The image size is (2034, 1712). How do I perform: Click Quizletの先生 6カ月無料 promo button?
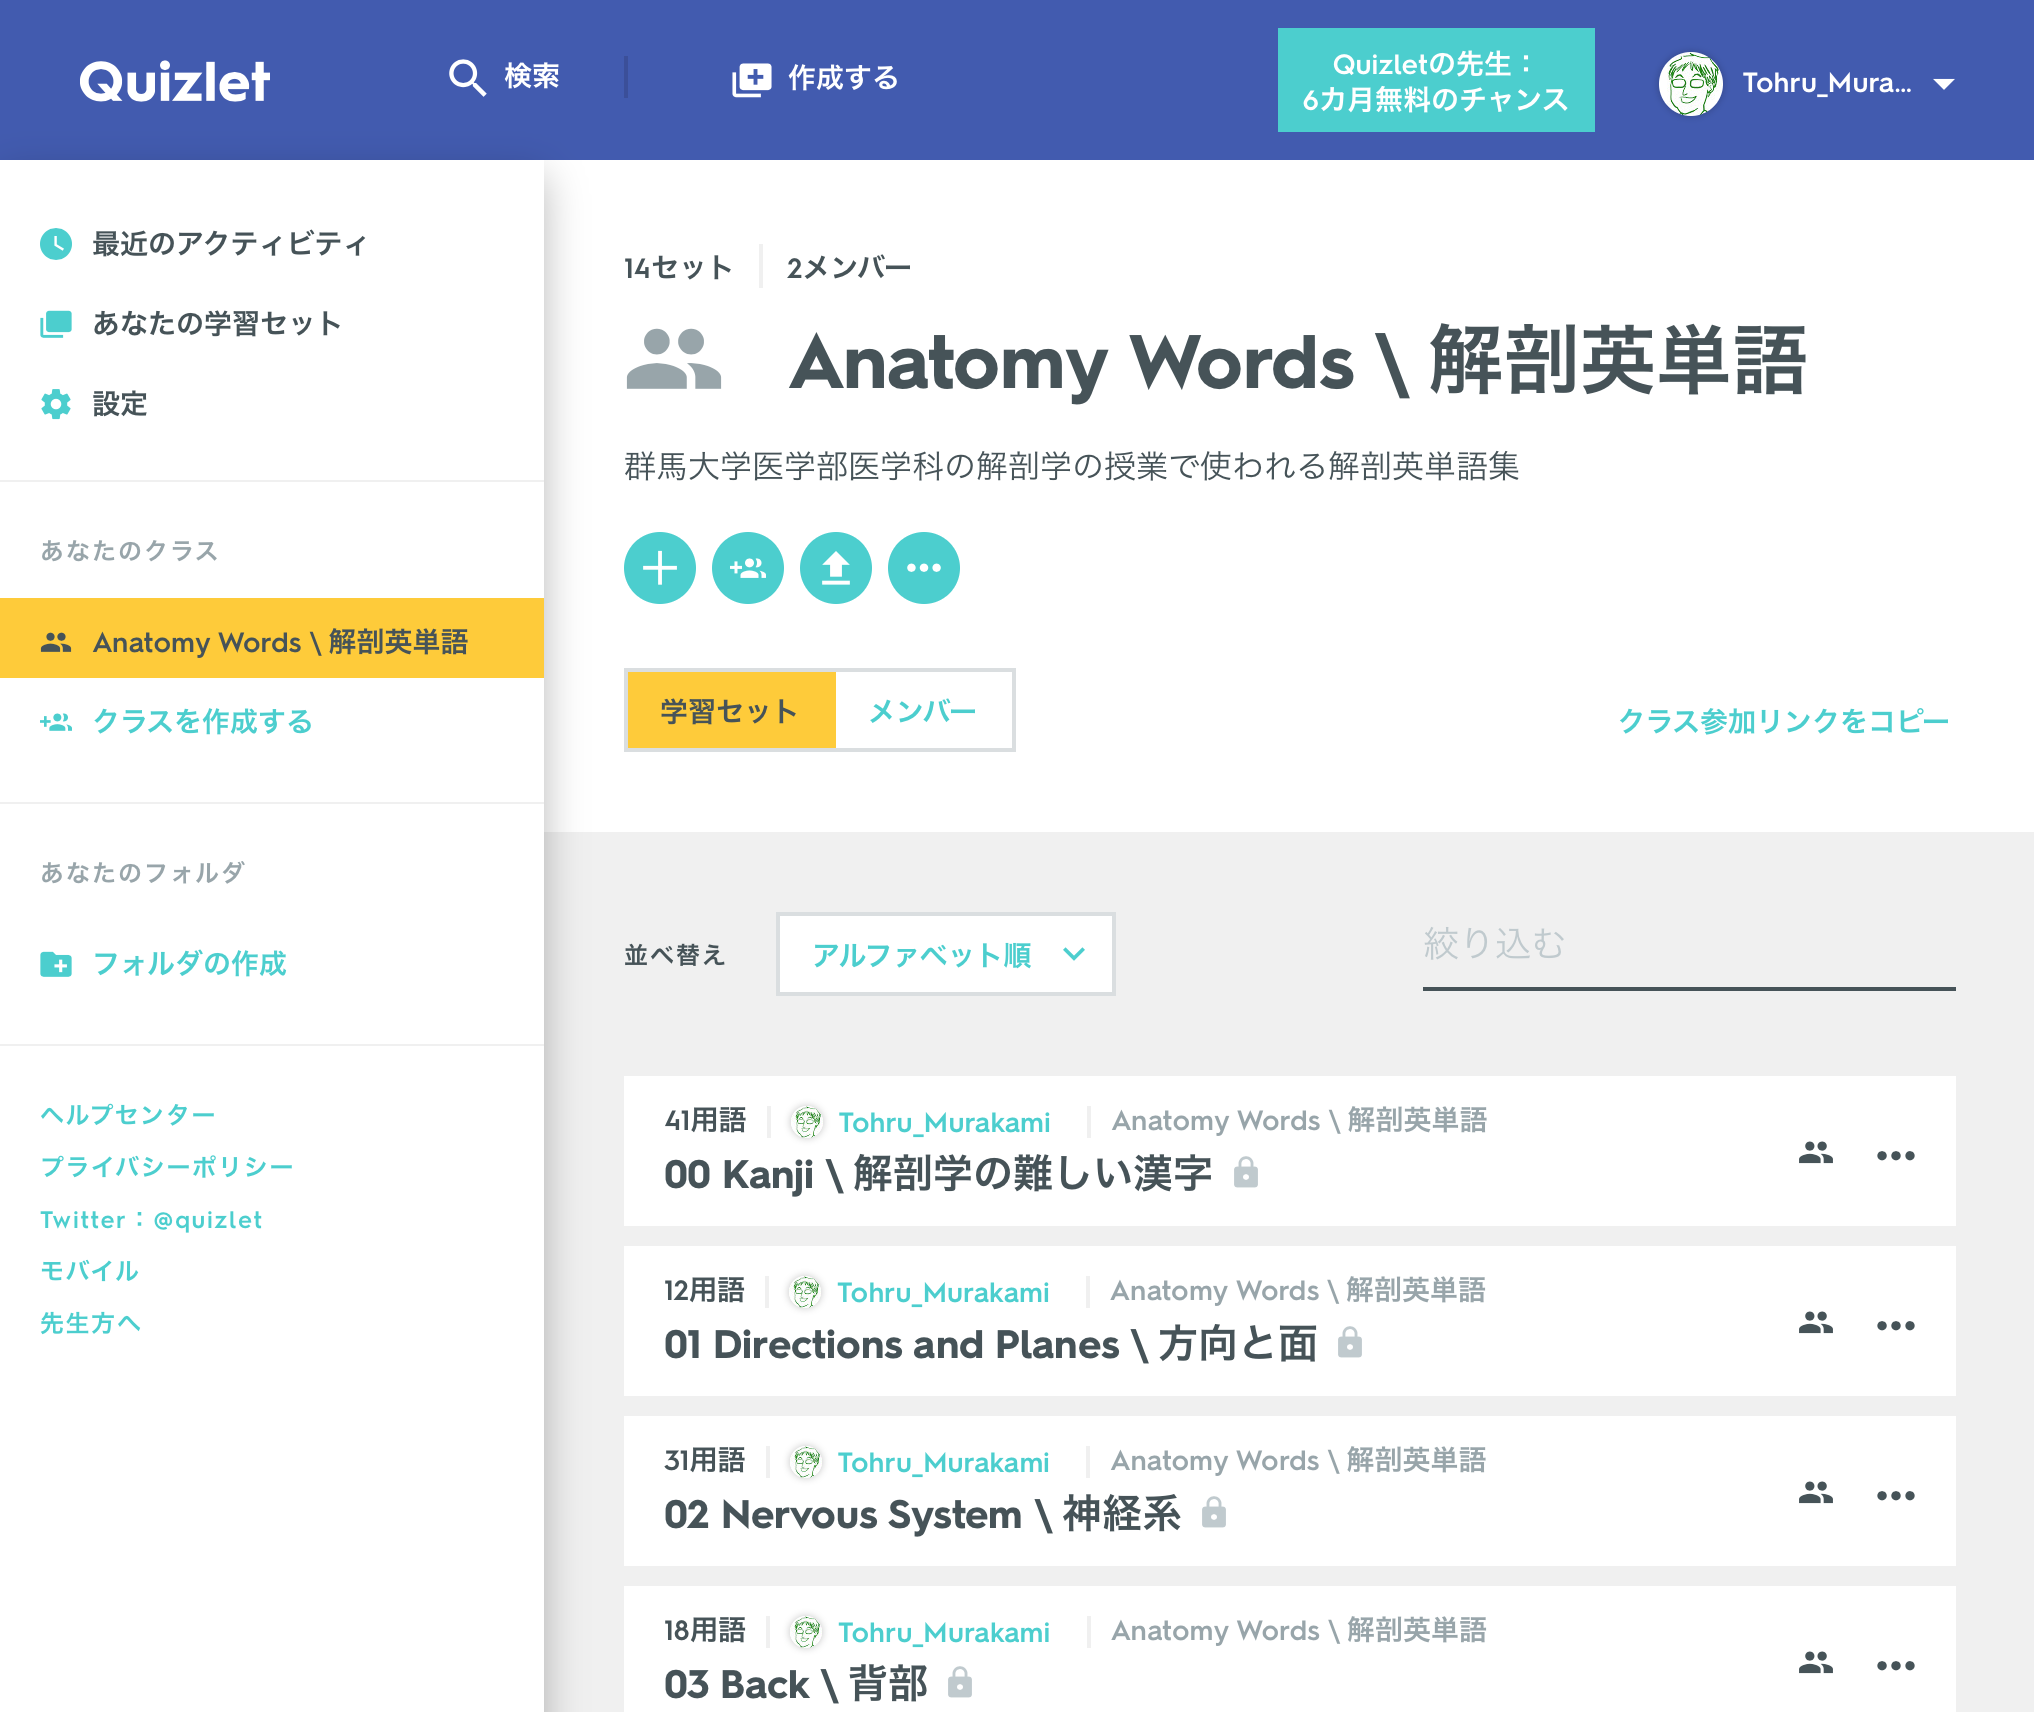tap(1435, 81)
